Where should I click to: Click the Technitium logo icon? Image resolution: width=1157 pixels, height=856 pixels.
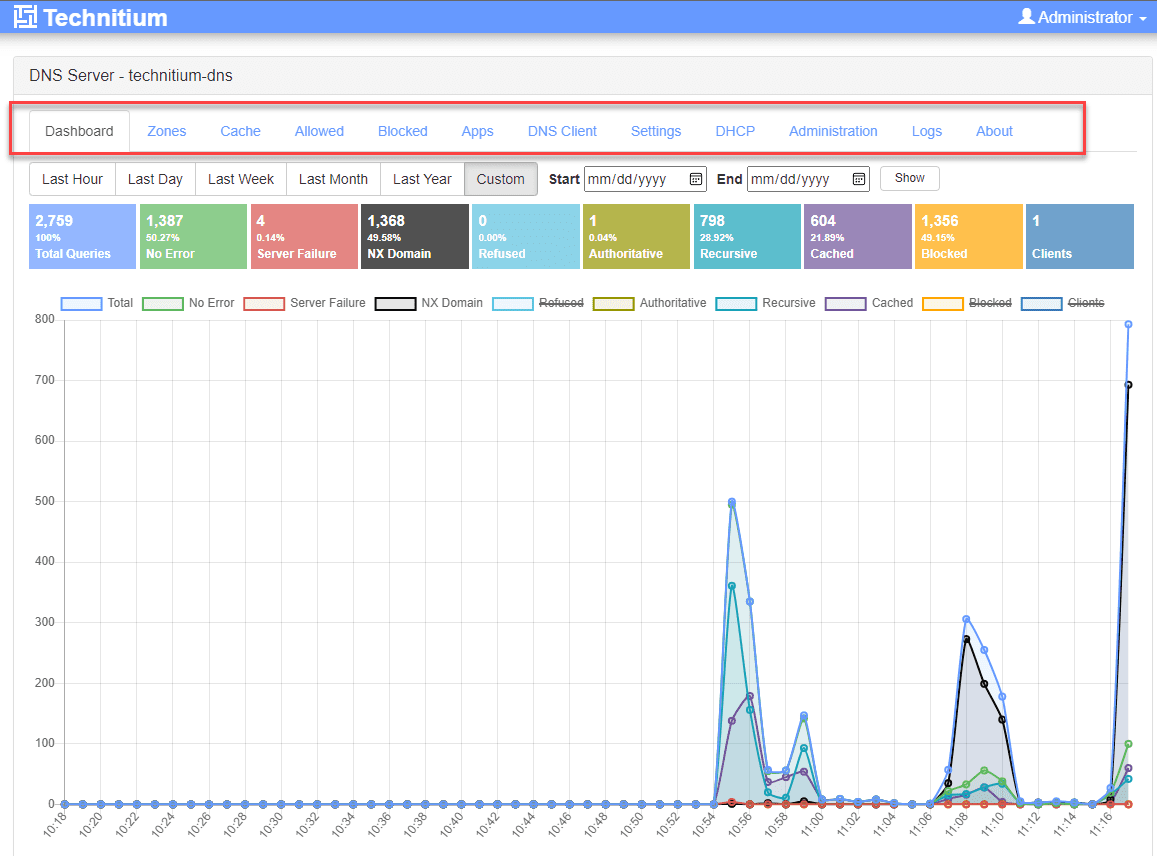26,17
